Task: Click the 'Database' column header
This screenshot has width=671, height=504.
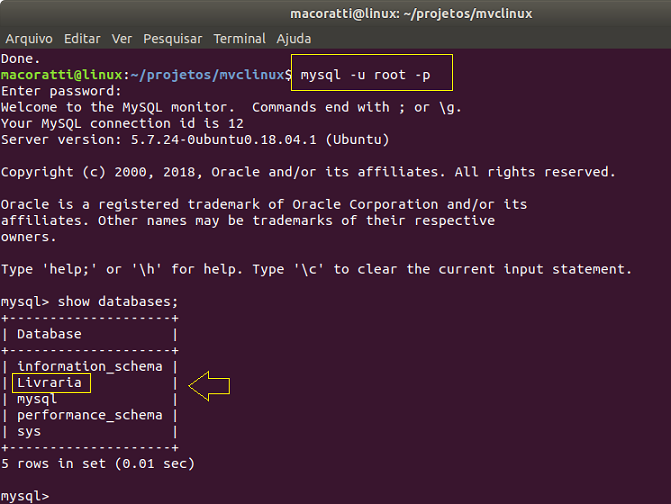Action: 49,334
